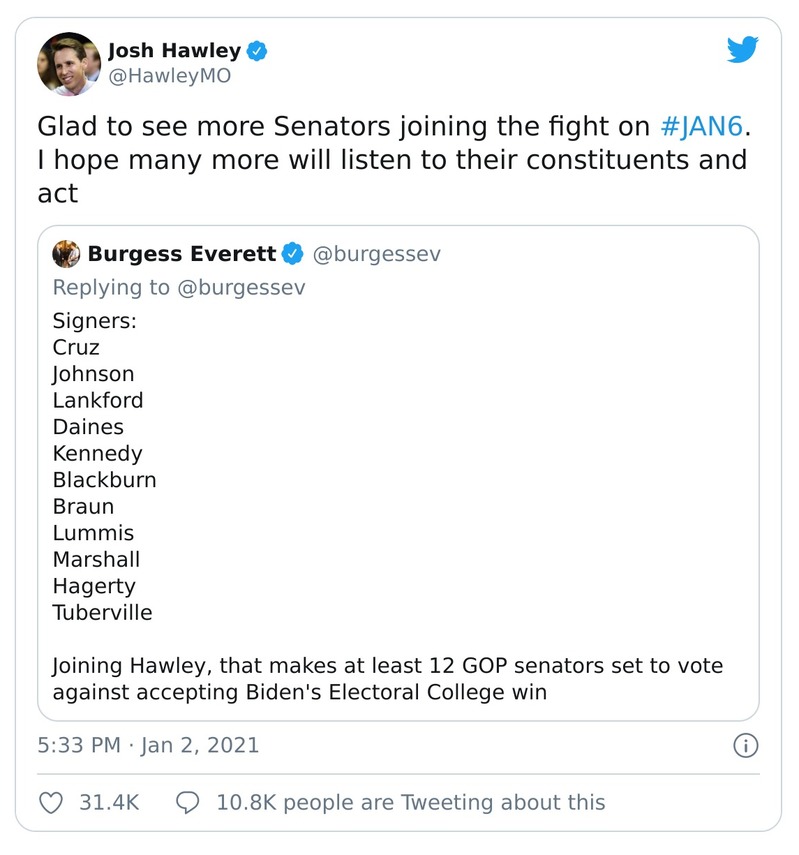Click the @burgessev handle beside Everett's name
Image resolution: width=799 pixels, height=855 pixels.
(x=377, y=254)
